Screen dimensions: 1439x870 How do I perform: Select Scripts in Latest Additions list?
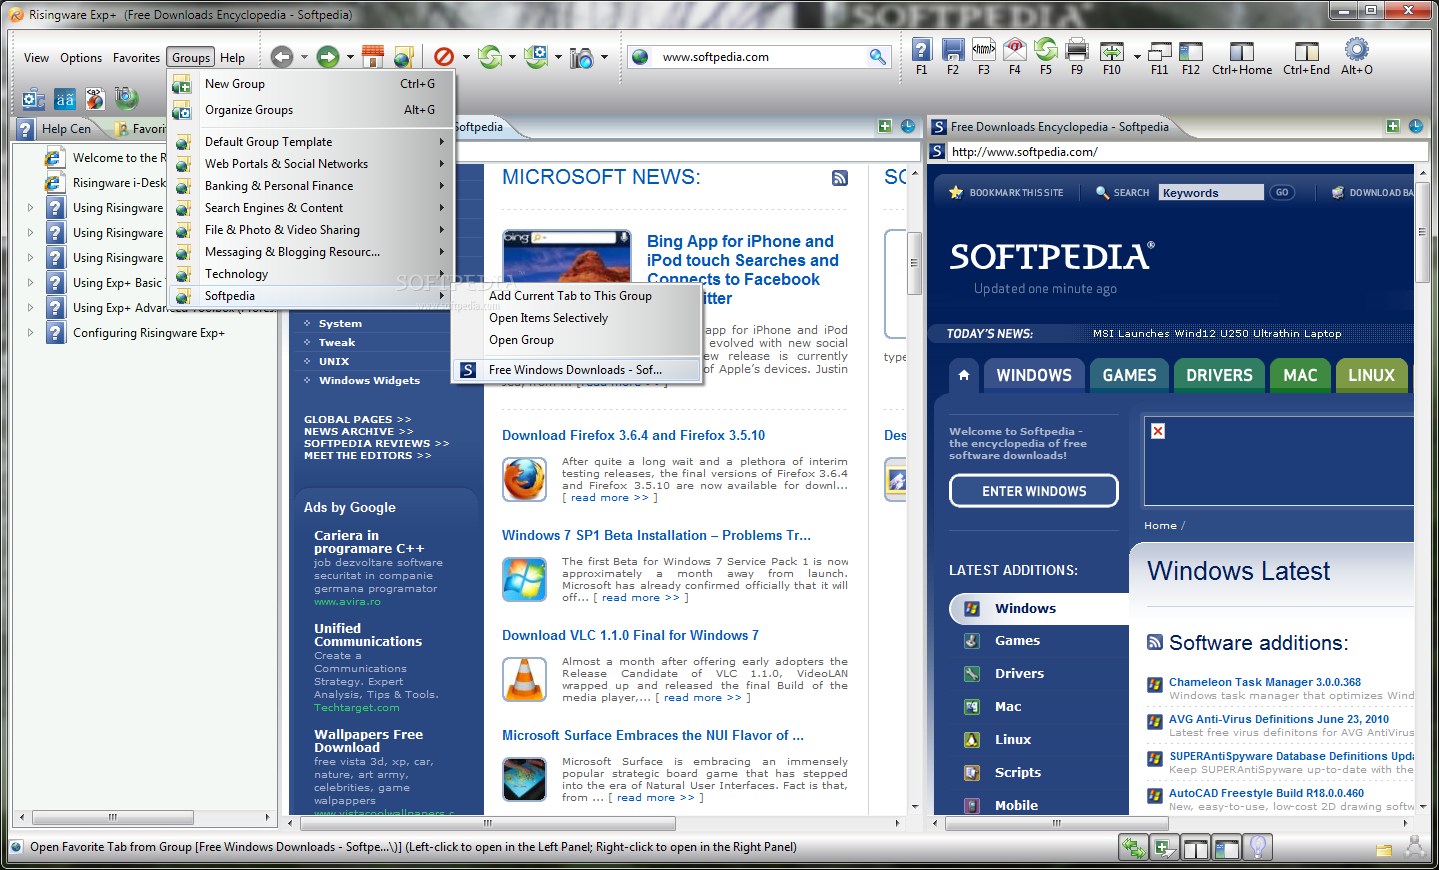(1018, 772)
